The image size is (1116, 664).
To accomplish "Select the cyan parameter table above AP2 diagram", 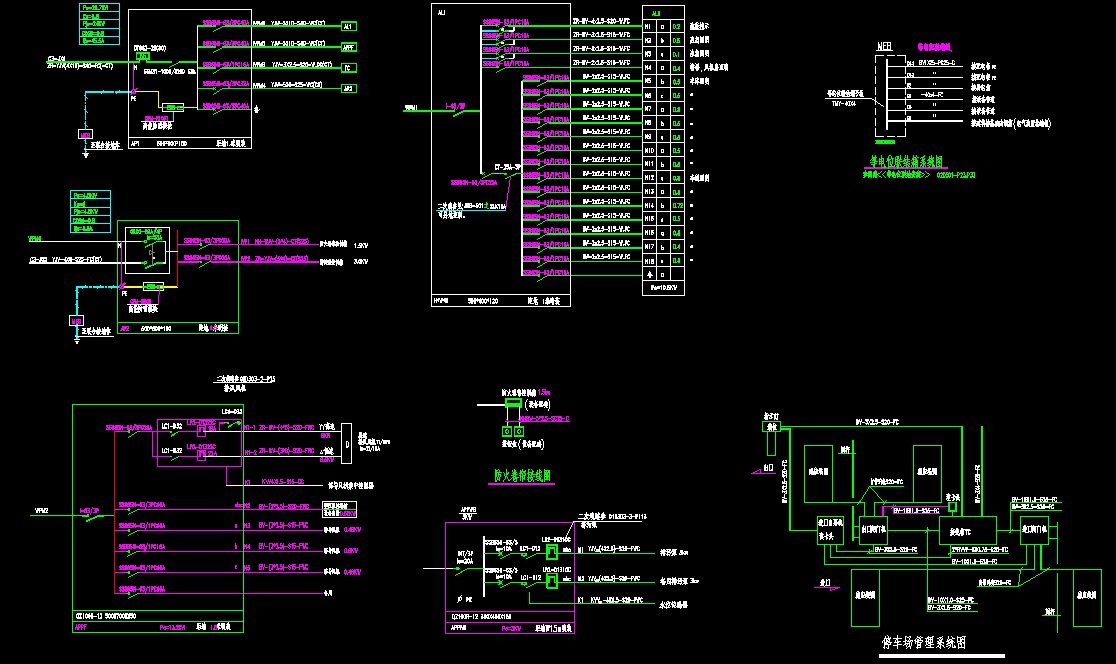I will pyautogui.click(x=89, y=210).
